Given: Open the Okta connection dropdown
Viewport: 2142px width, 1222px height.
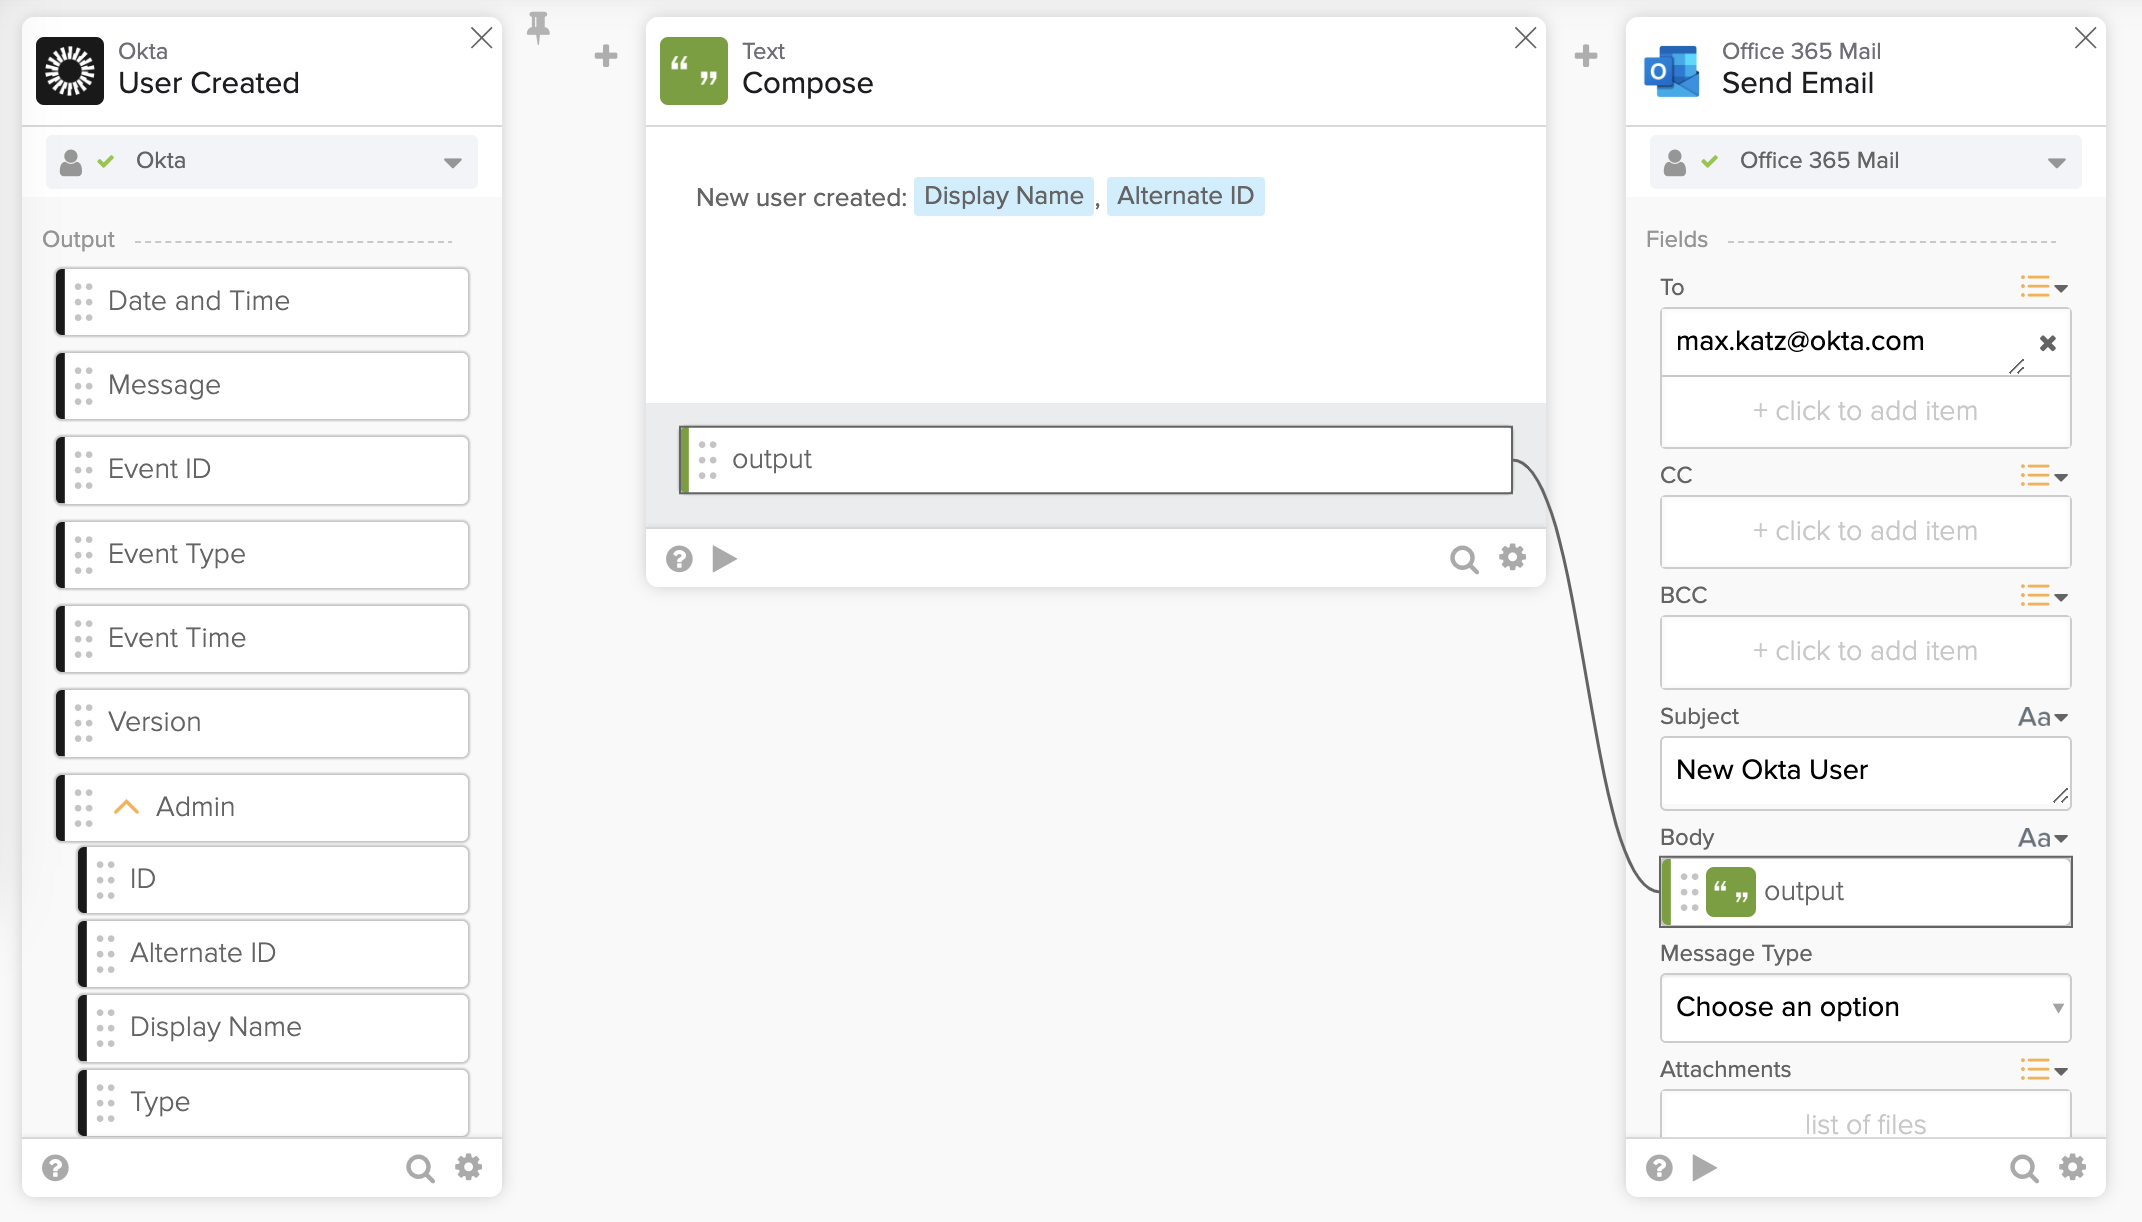Looking at the screenshot, I should [452, 162].
